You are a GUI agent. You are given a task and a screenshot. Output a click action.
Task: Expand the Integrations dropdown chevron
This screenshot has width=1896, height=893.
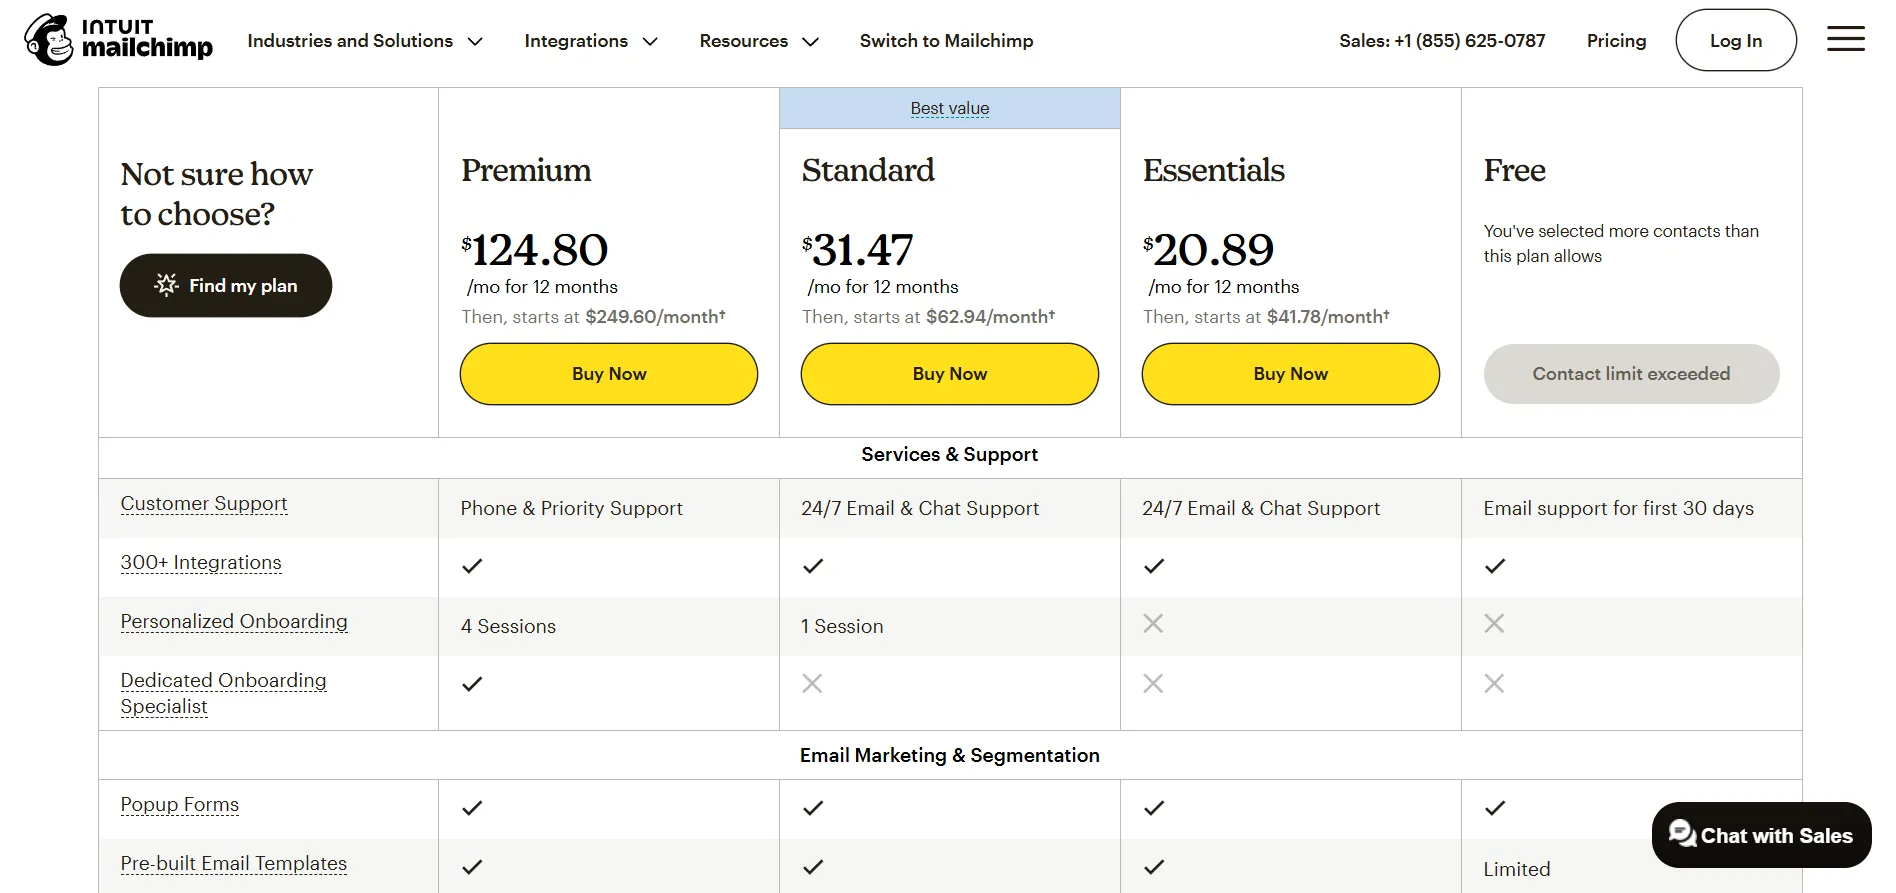pos(650,42)
